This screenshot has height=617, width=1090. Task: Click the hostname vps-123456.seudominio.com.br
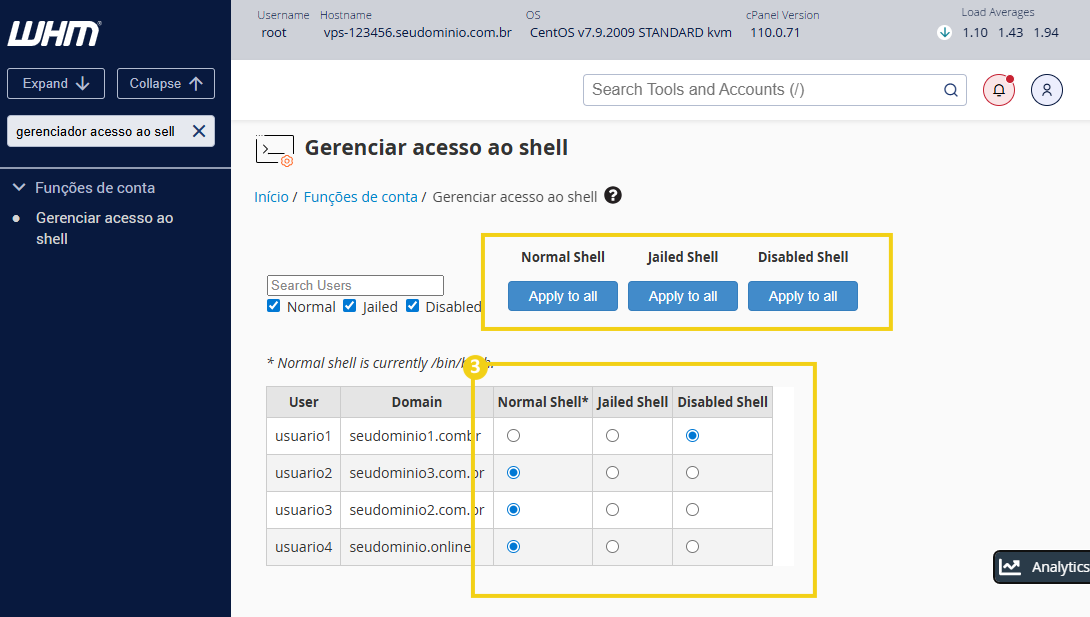[417, 33]
